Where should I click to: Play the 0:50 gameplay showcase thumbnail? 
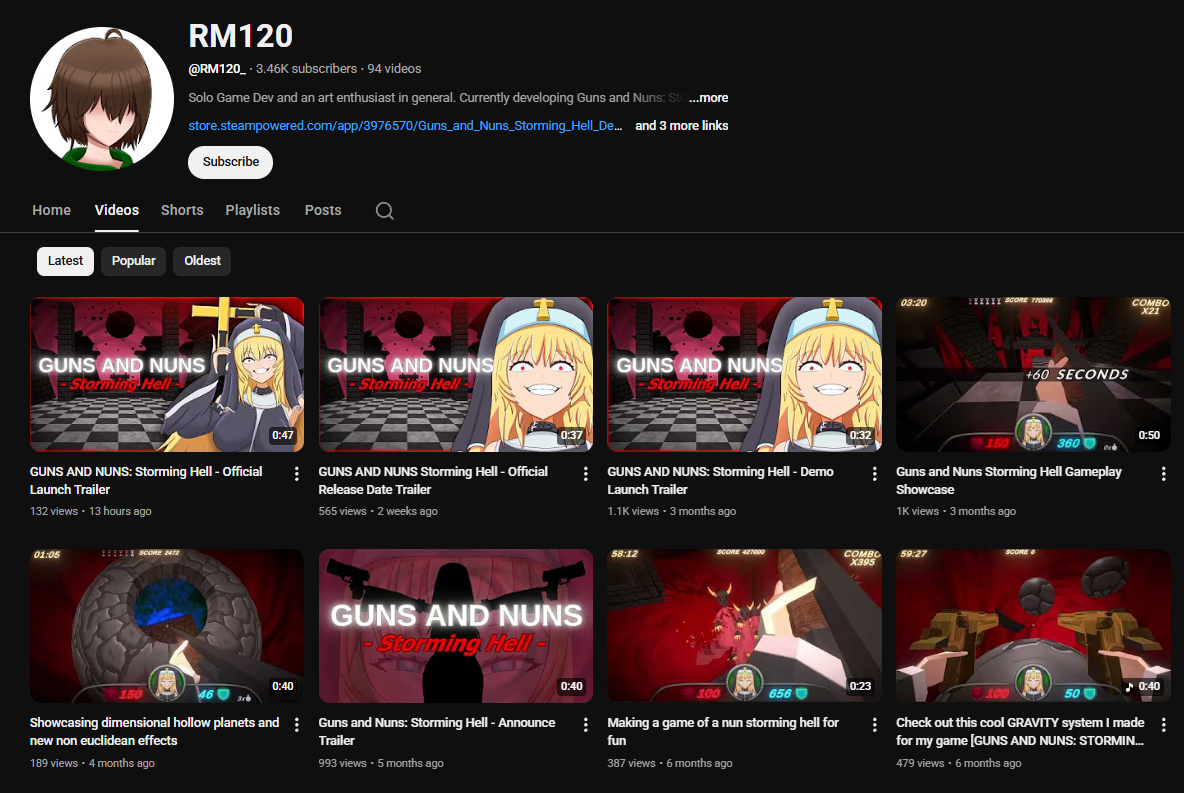point(1033,375)
